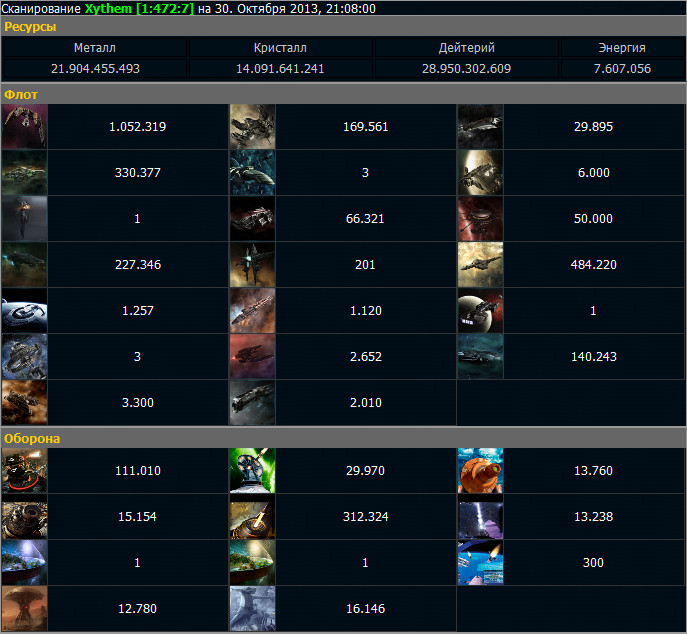687x634 pixels.
Task: Select energy value 7.607.056
Action: click(x=622, y=69)
